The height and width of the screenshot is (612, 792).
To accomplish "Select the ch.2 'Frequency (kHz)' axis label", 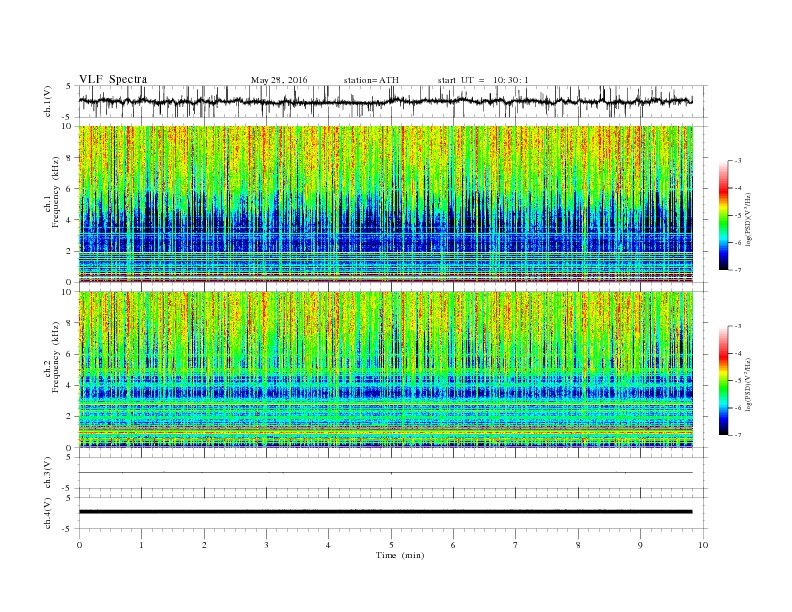I will (x=55, y=356).
